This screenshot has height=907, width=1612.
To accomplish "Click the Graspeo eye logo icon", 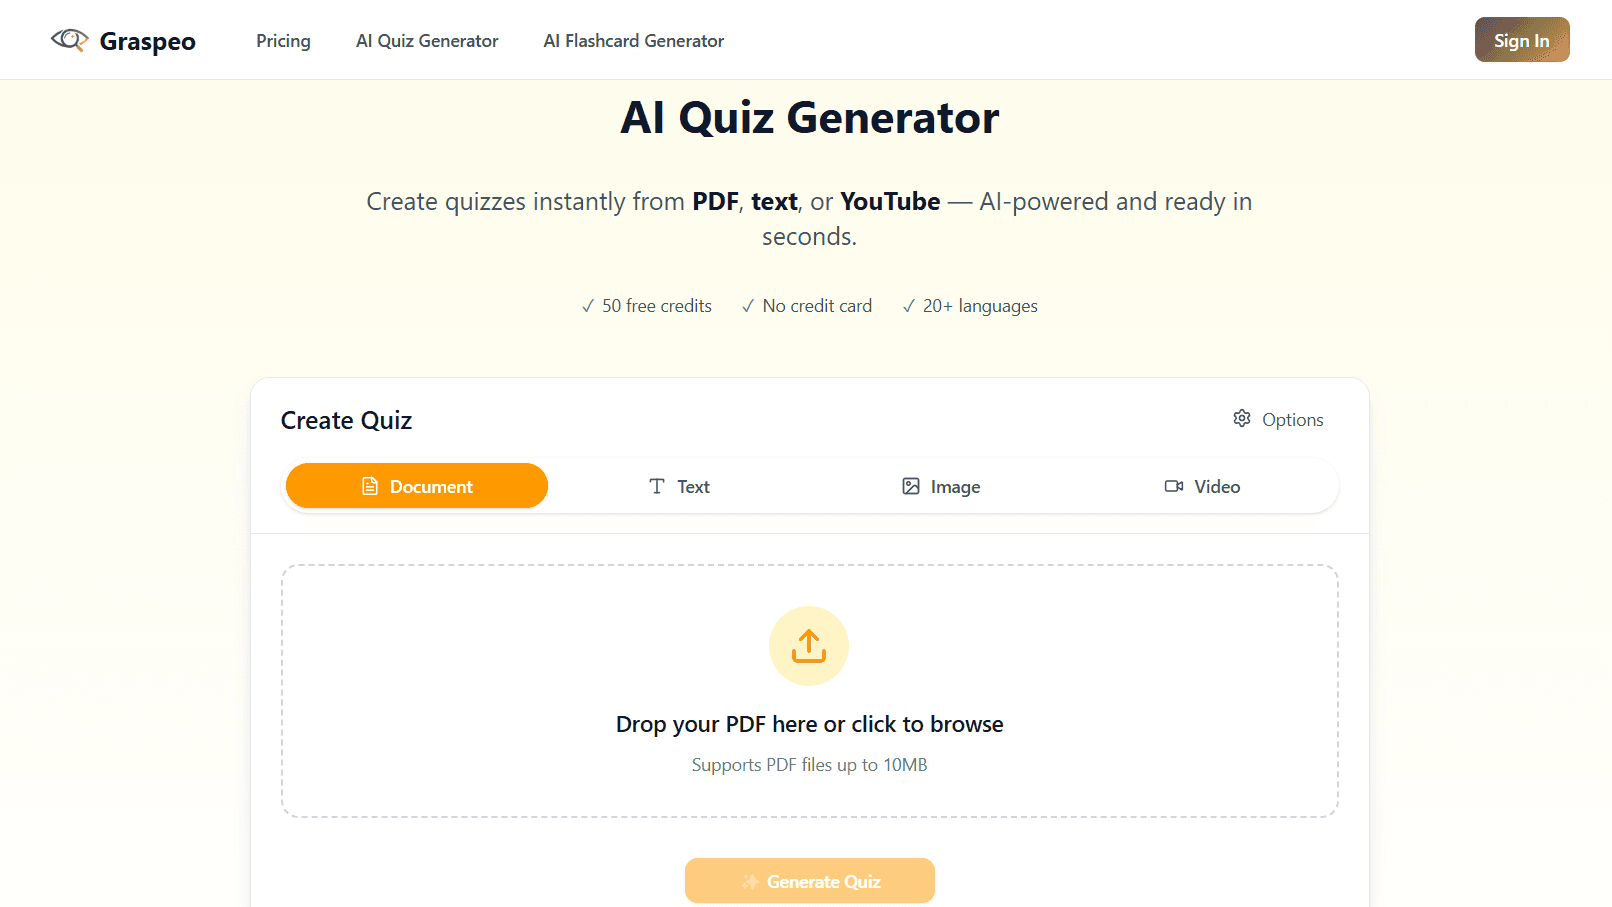I will 69,40.
